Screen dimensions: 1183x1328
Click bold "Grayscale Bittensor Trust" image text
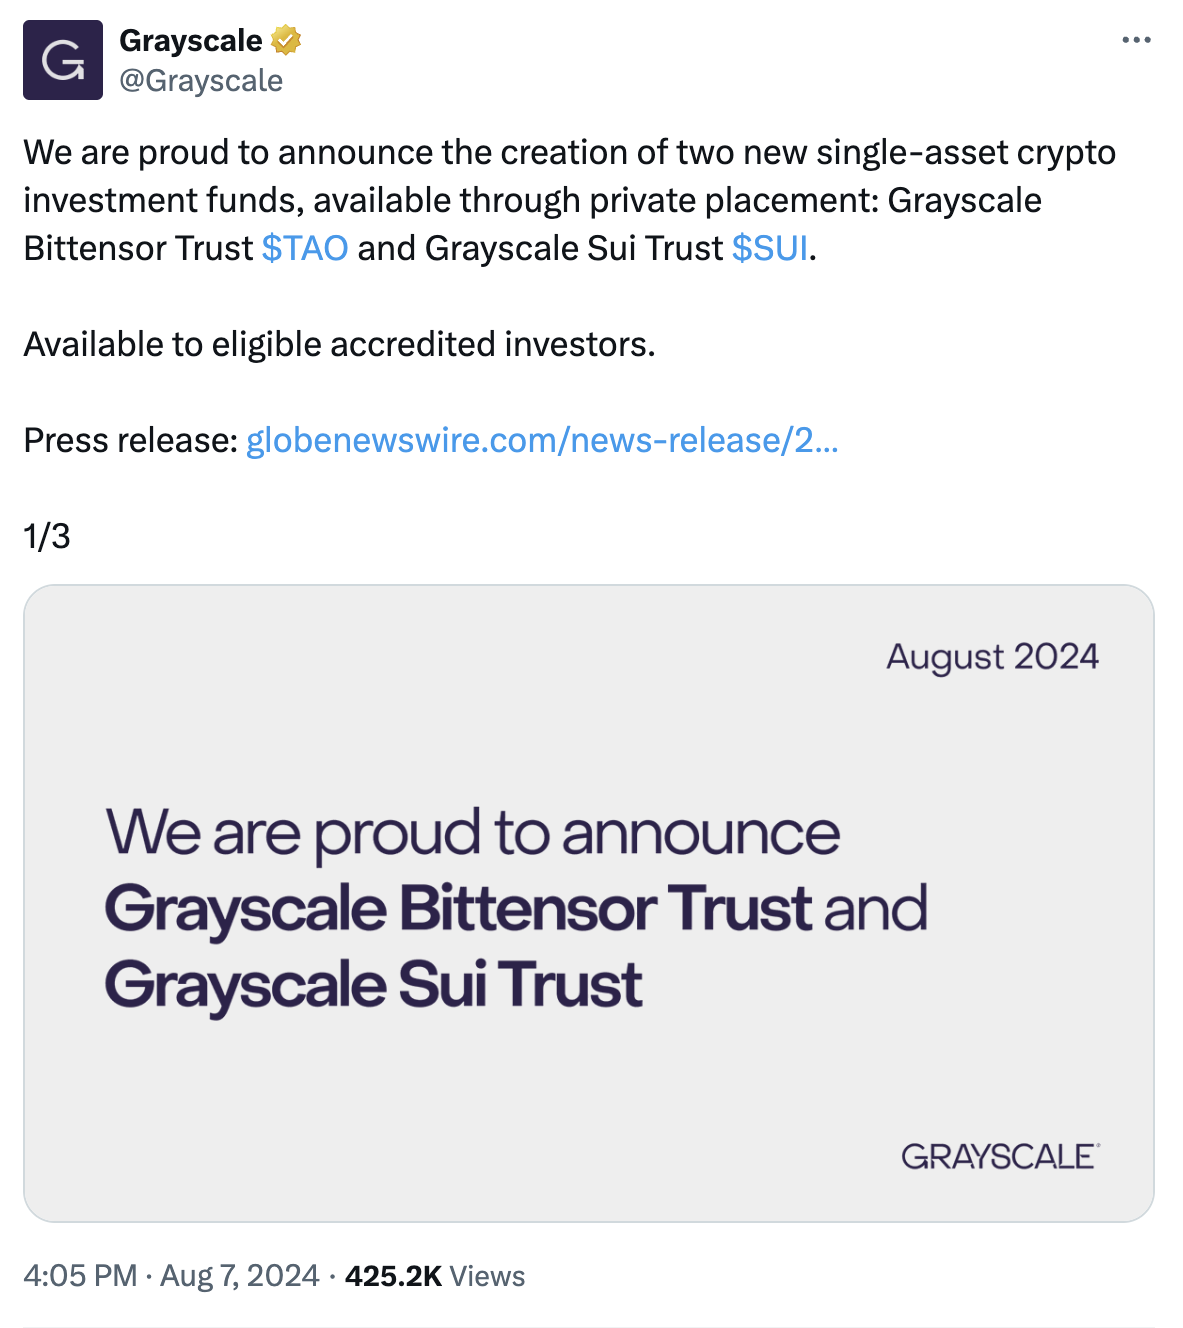[x=458, y=909]
